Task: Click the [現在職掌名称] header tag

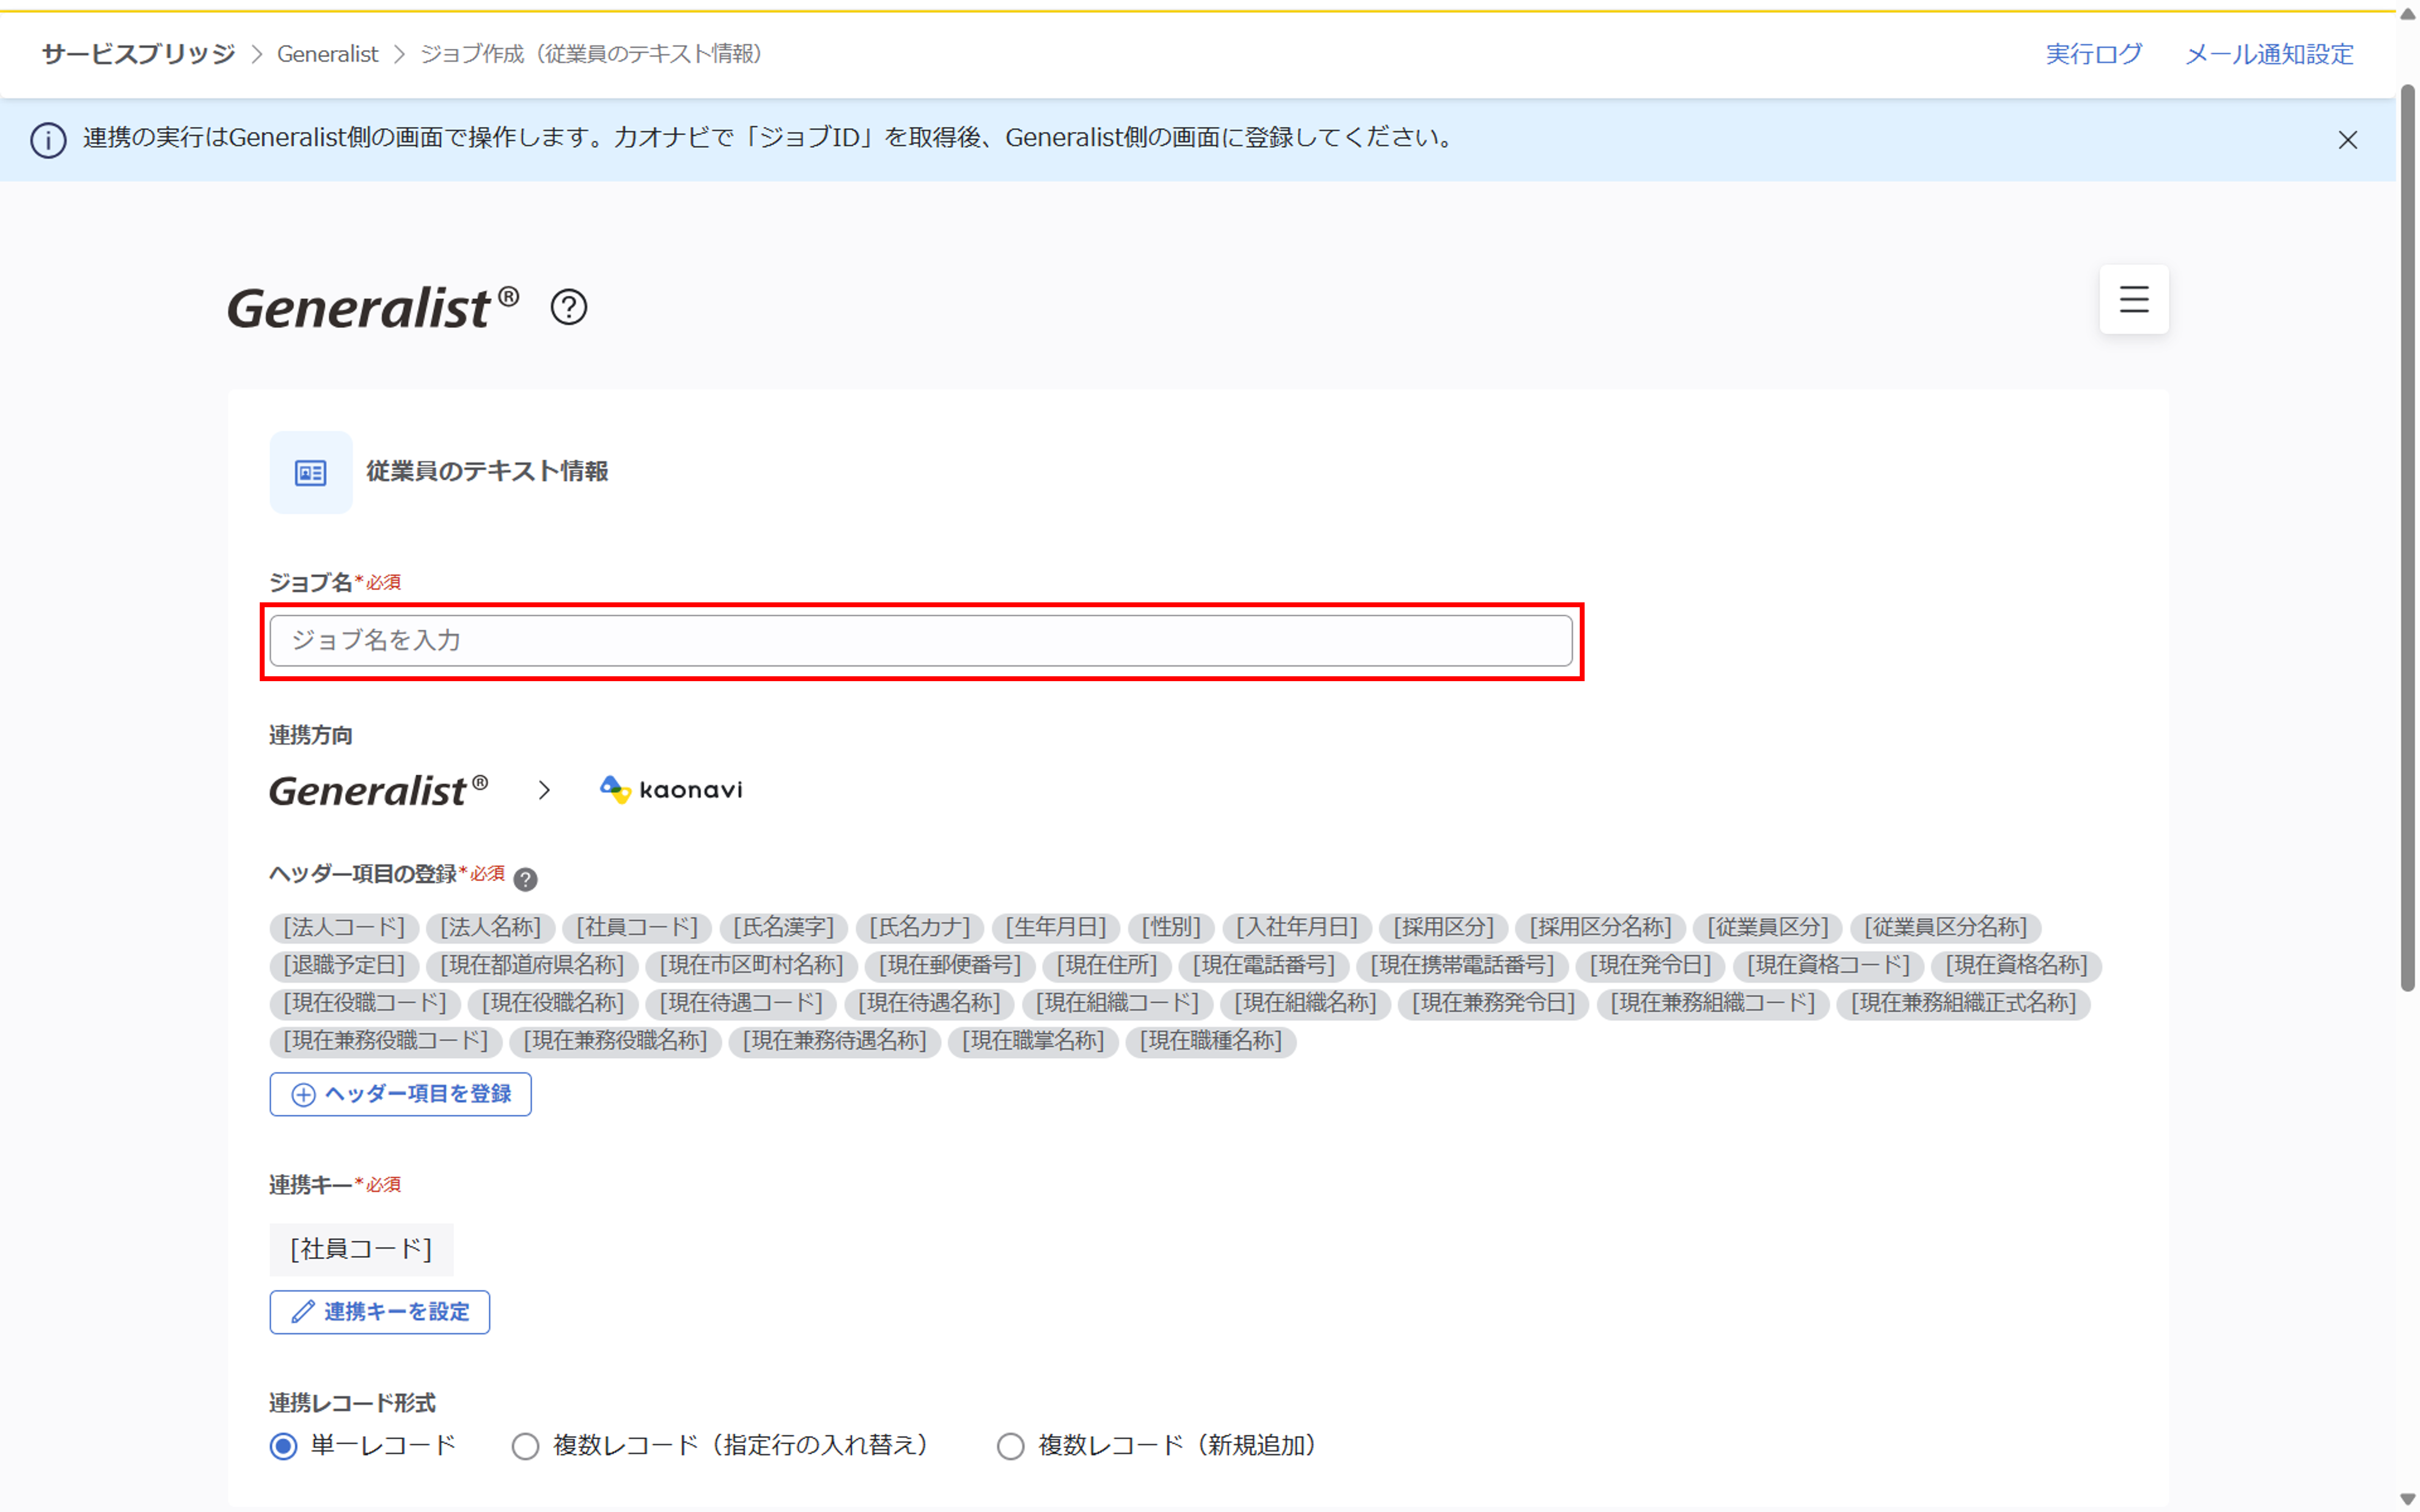Action: (x=1033, y=1041)
